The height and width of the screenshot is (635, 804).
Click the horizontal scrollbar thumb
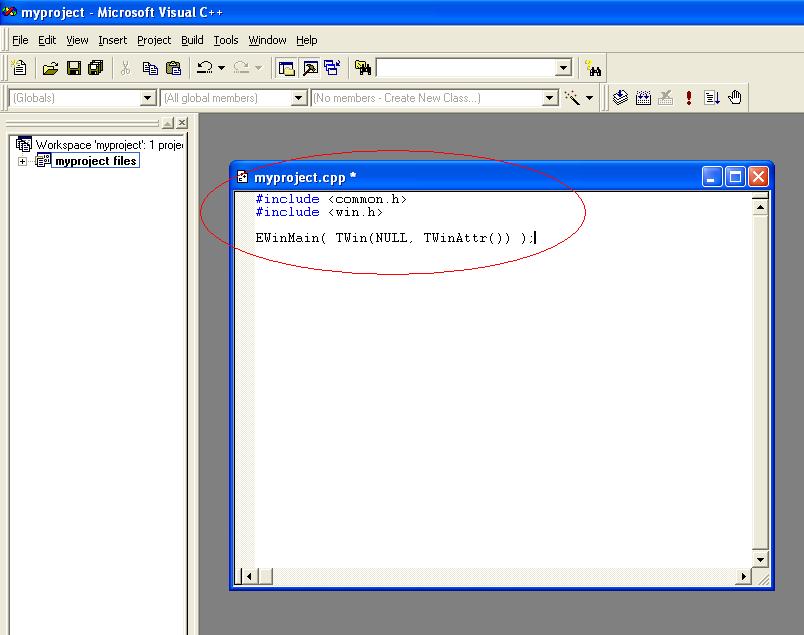point(265,576)
